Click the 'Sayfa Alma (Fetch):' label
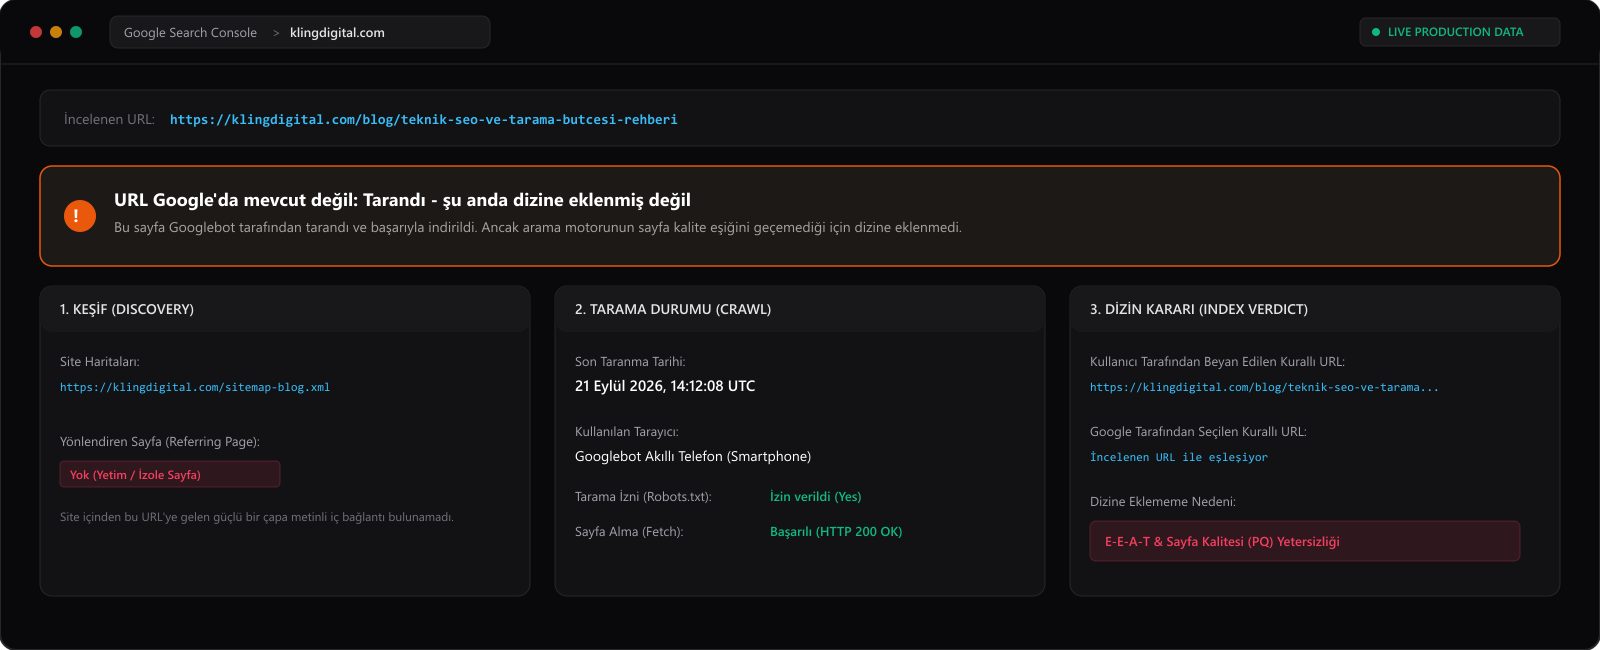Viewport: 1600px width, 650px height. click(629, 531)
